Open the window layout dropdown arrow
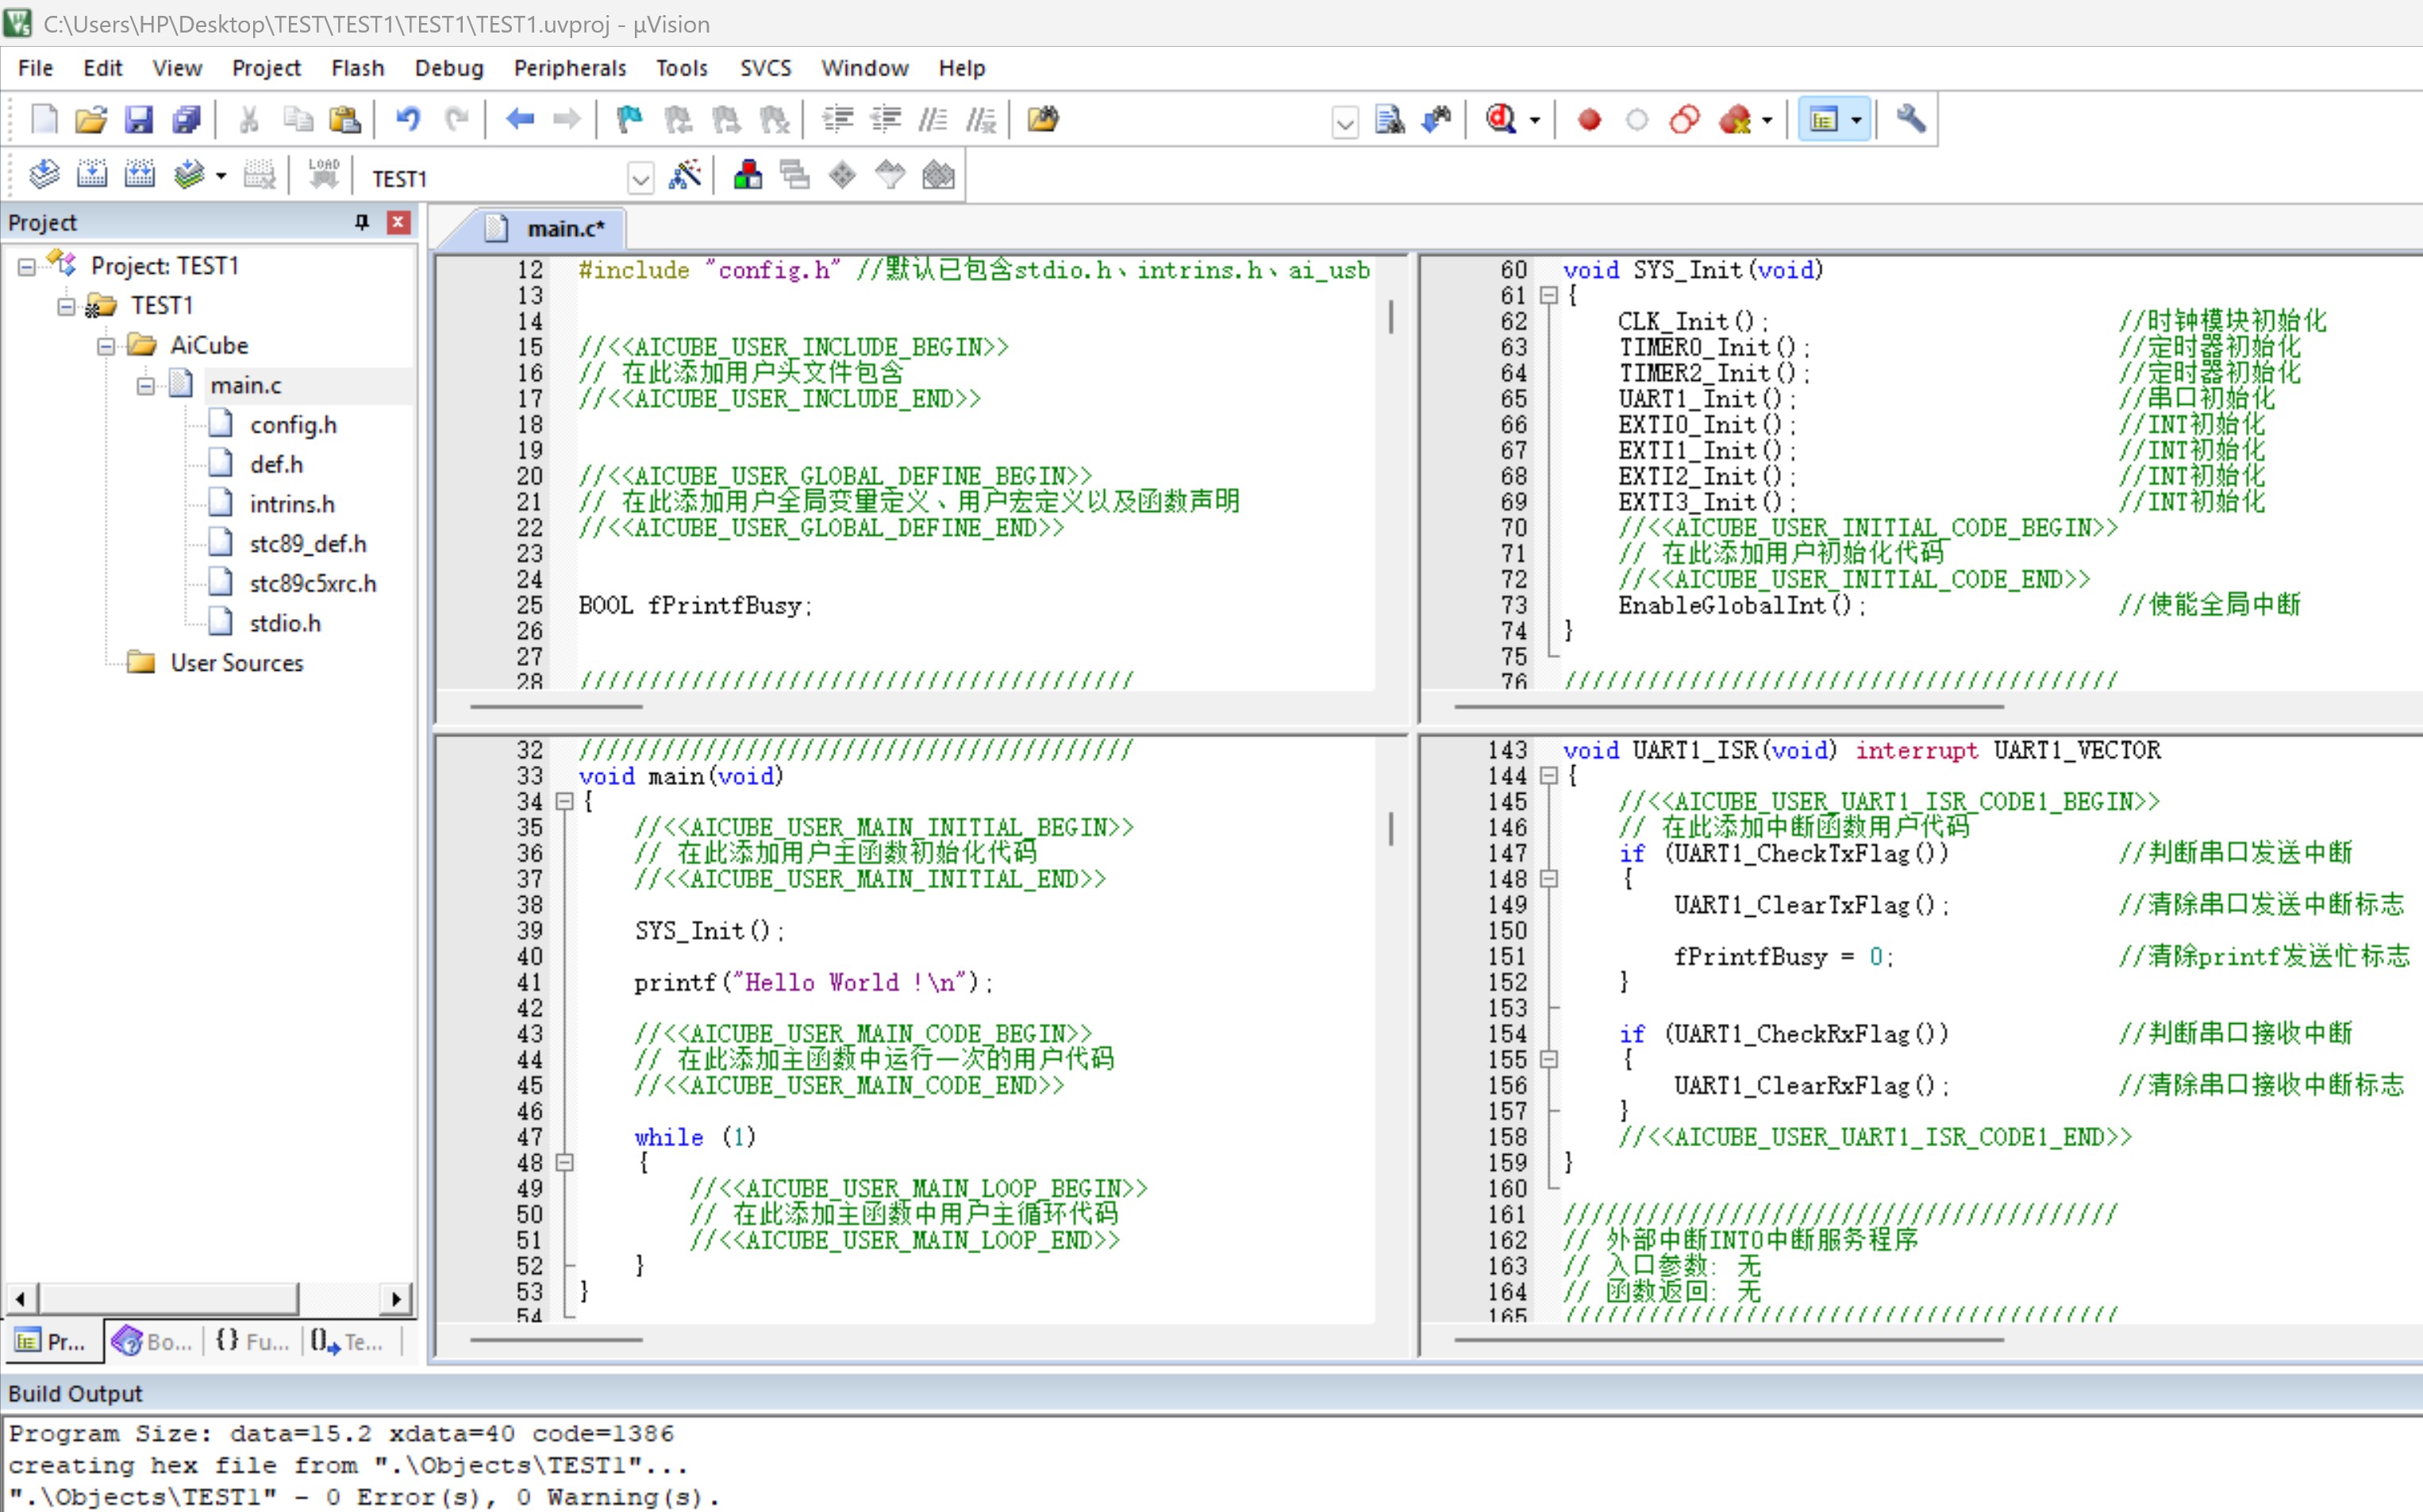The height and width of the screenshot is (1512, 2423). [1857, 120]
